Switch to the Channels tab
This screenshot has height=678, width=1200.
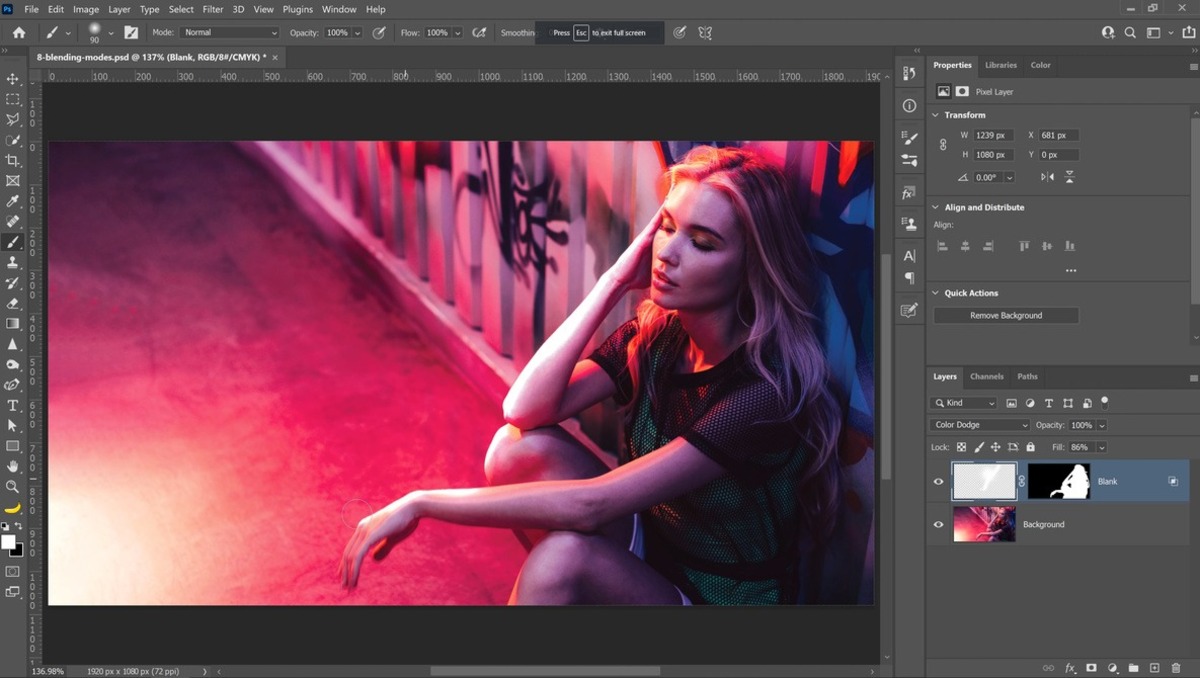tap(987, 377)
